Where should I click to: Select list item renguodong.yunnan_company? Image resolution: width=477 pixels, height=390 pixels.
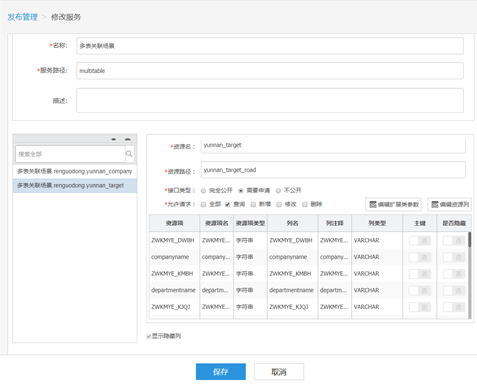[x=75, y=171]
